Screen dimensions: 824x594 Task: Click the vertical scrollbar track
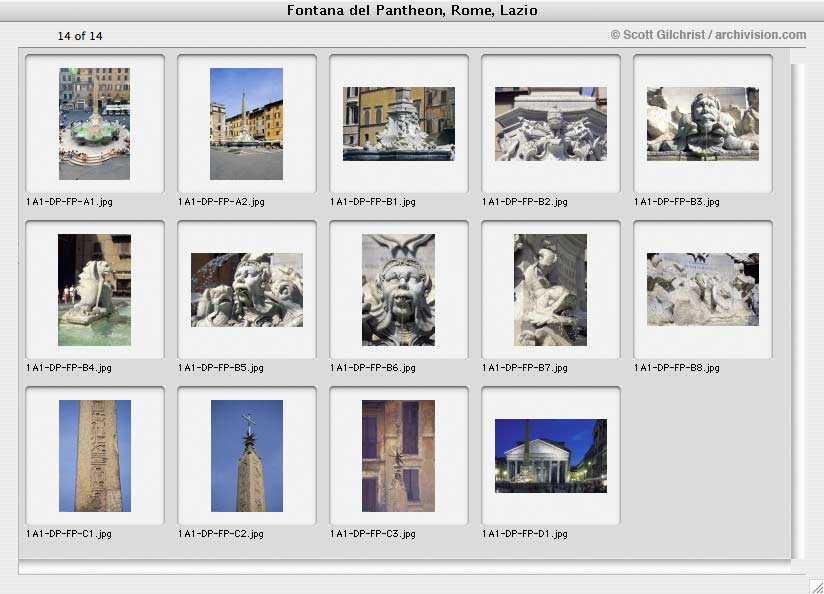pos(797,311)
